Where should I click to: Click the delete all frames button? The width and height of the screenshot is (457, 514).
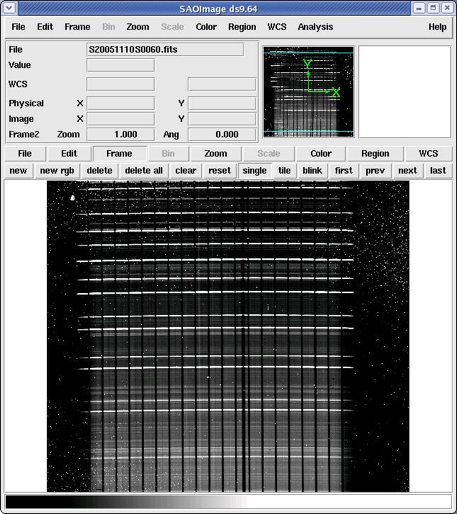click(x=144, y=171)
